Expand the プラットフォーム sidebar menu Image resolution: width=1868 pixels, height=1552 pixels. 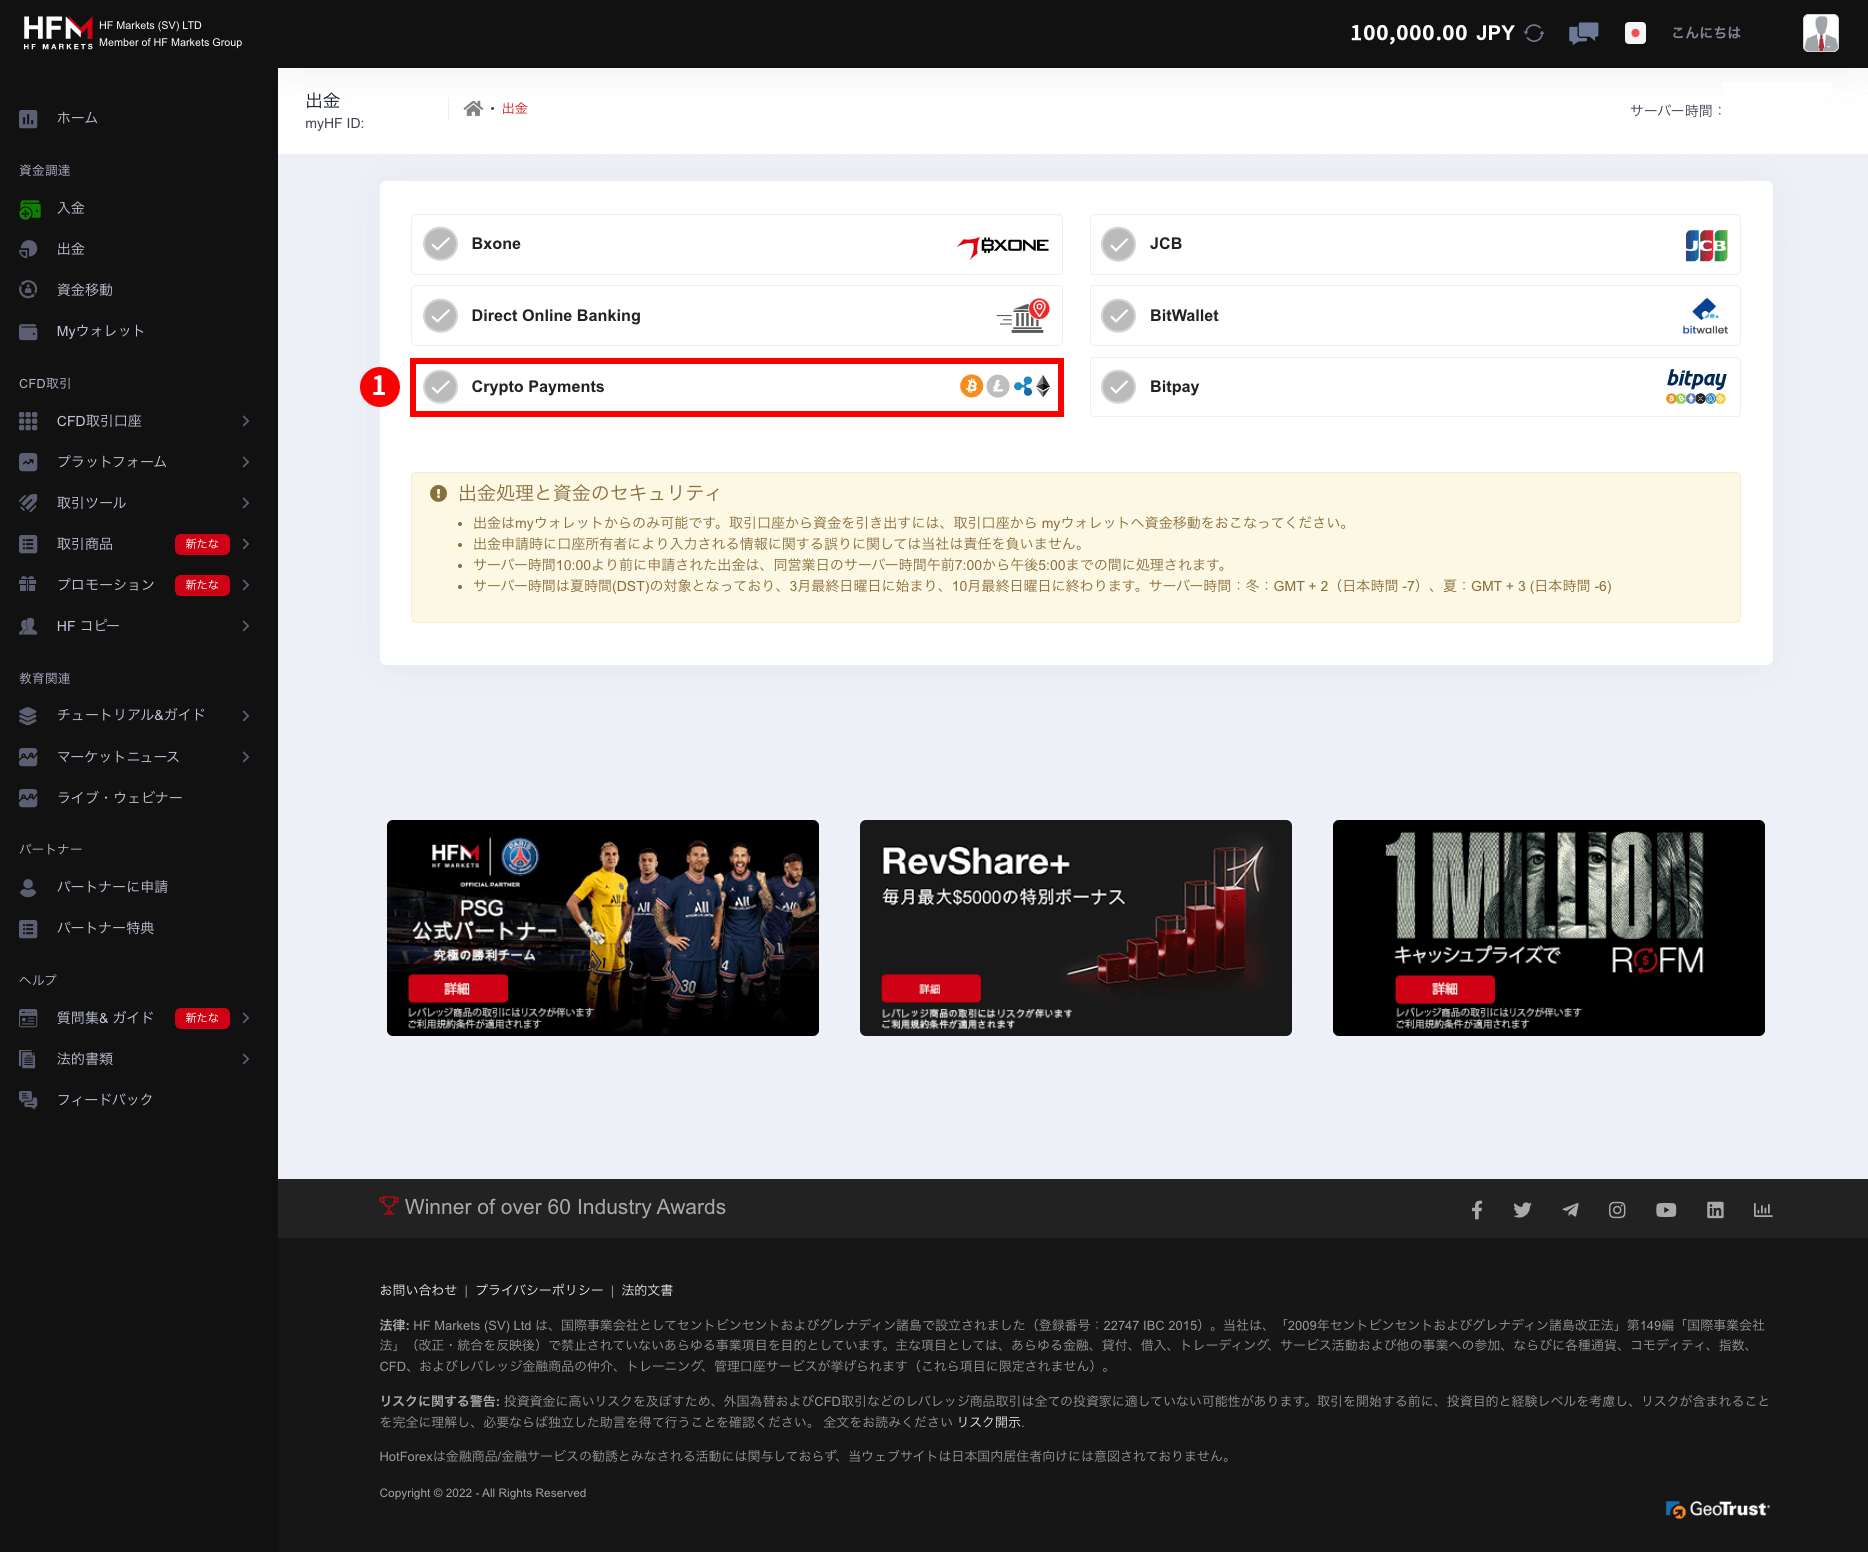[245, 462]
